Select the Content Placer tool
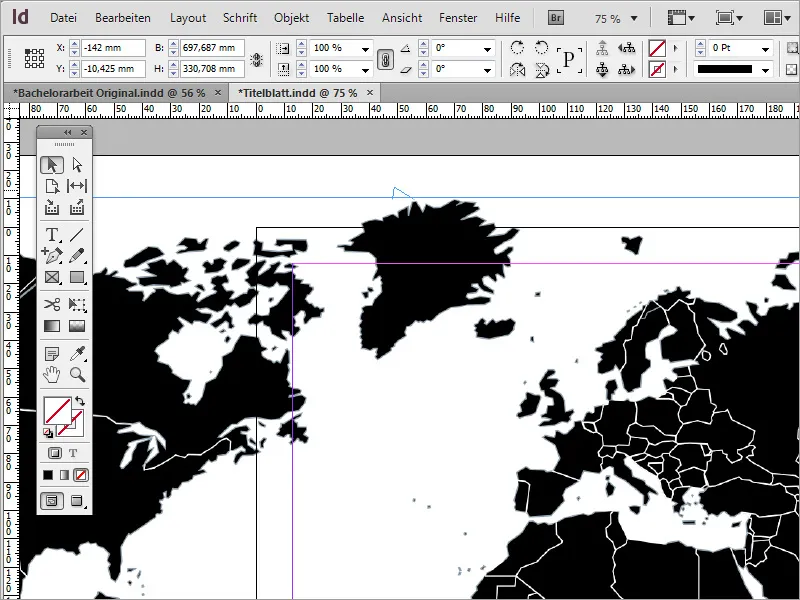 pyautogui.click(x=77, y=207)
